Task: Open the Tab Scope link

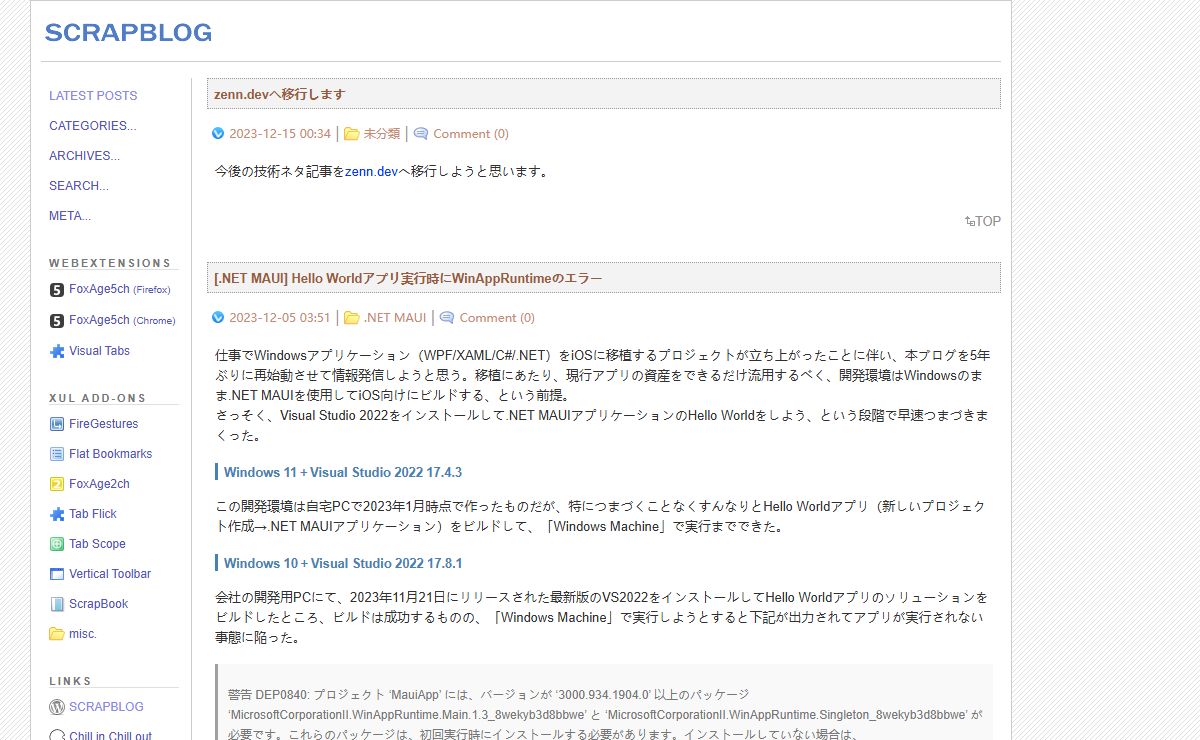Action: pyautogui.click(x=97, y=544)
